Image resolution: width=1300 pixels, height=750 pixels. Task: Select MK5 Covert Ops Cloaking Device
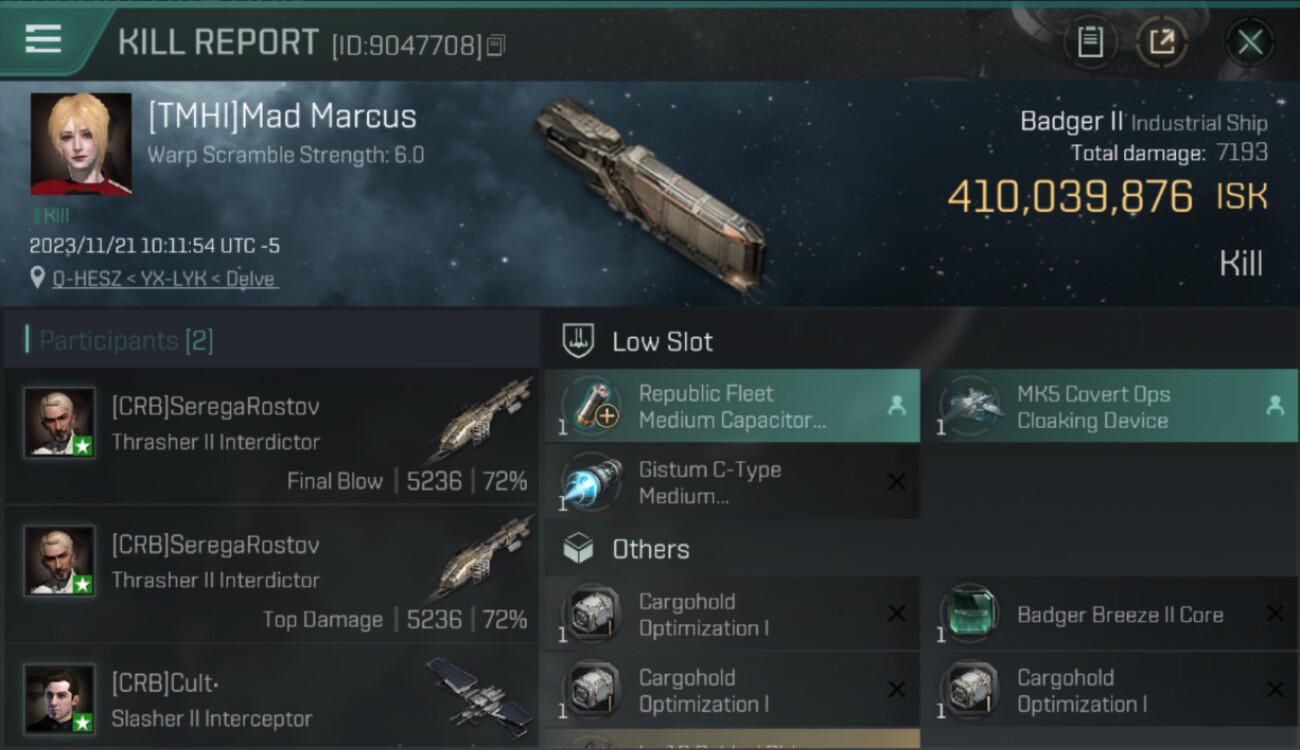point(1110,406)
